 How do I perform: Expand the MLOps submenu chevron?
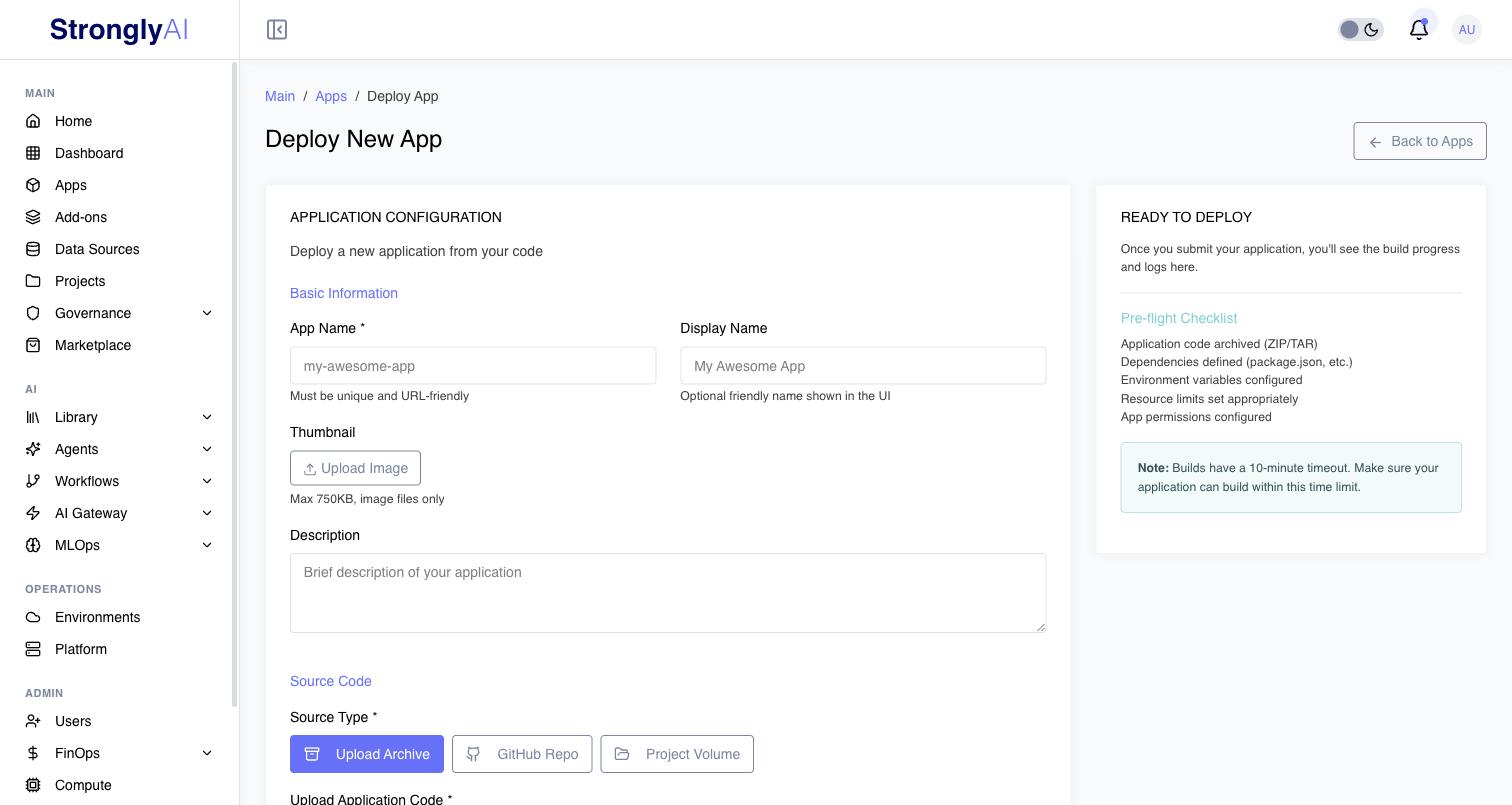207,545
